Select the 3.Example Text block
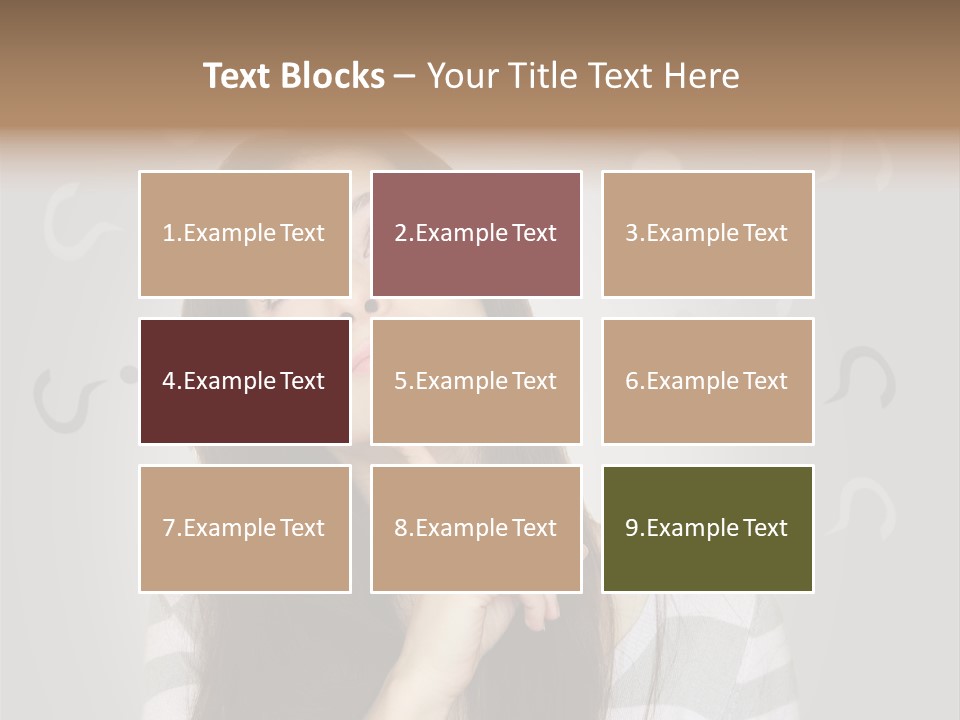The image size is (960, 720). (x=708, y=234)
